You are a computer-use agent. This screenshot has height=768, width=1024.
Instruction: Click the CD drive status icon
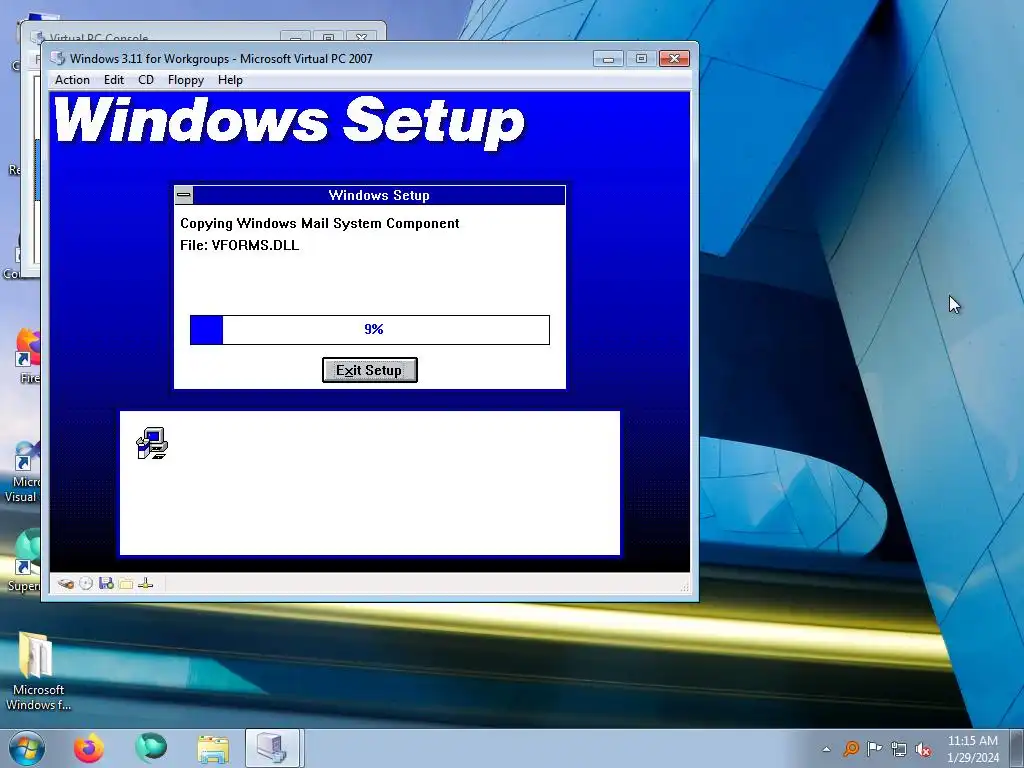[86, 584]
